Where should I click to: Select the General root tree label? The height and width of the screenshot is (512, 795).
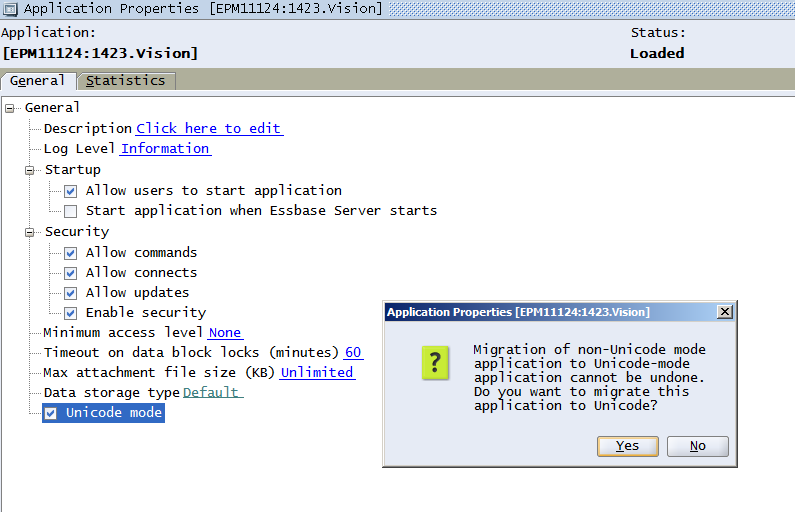click(52, 107)
